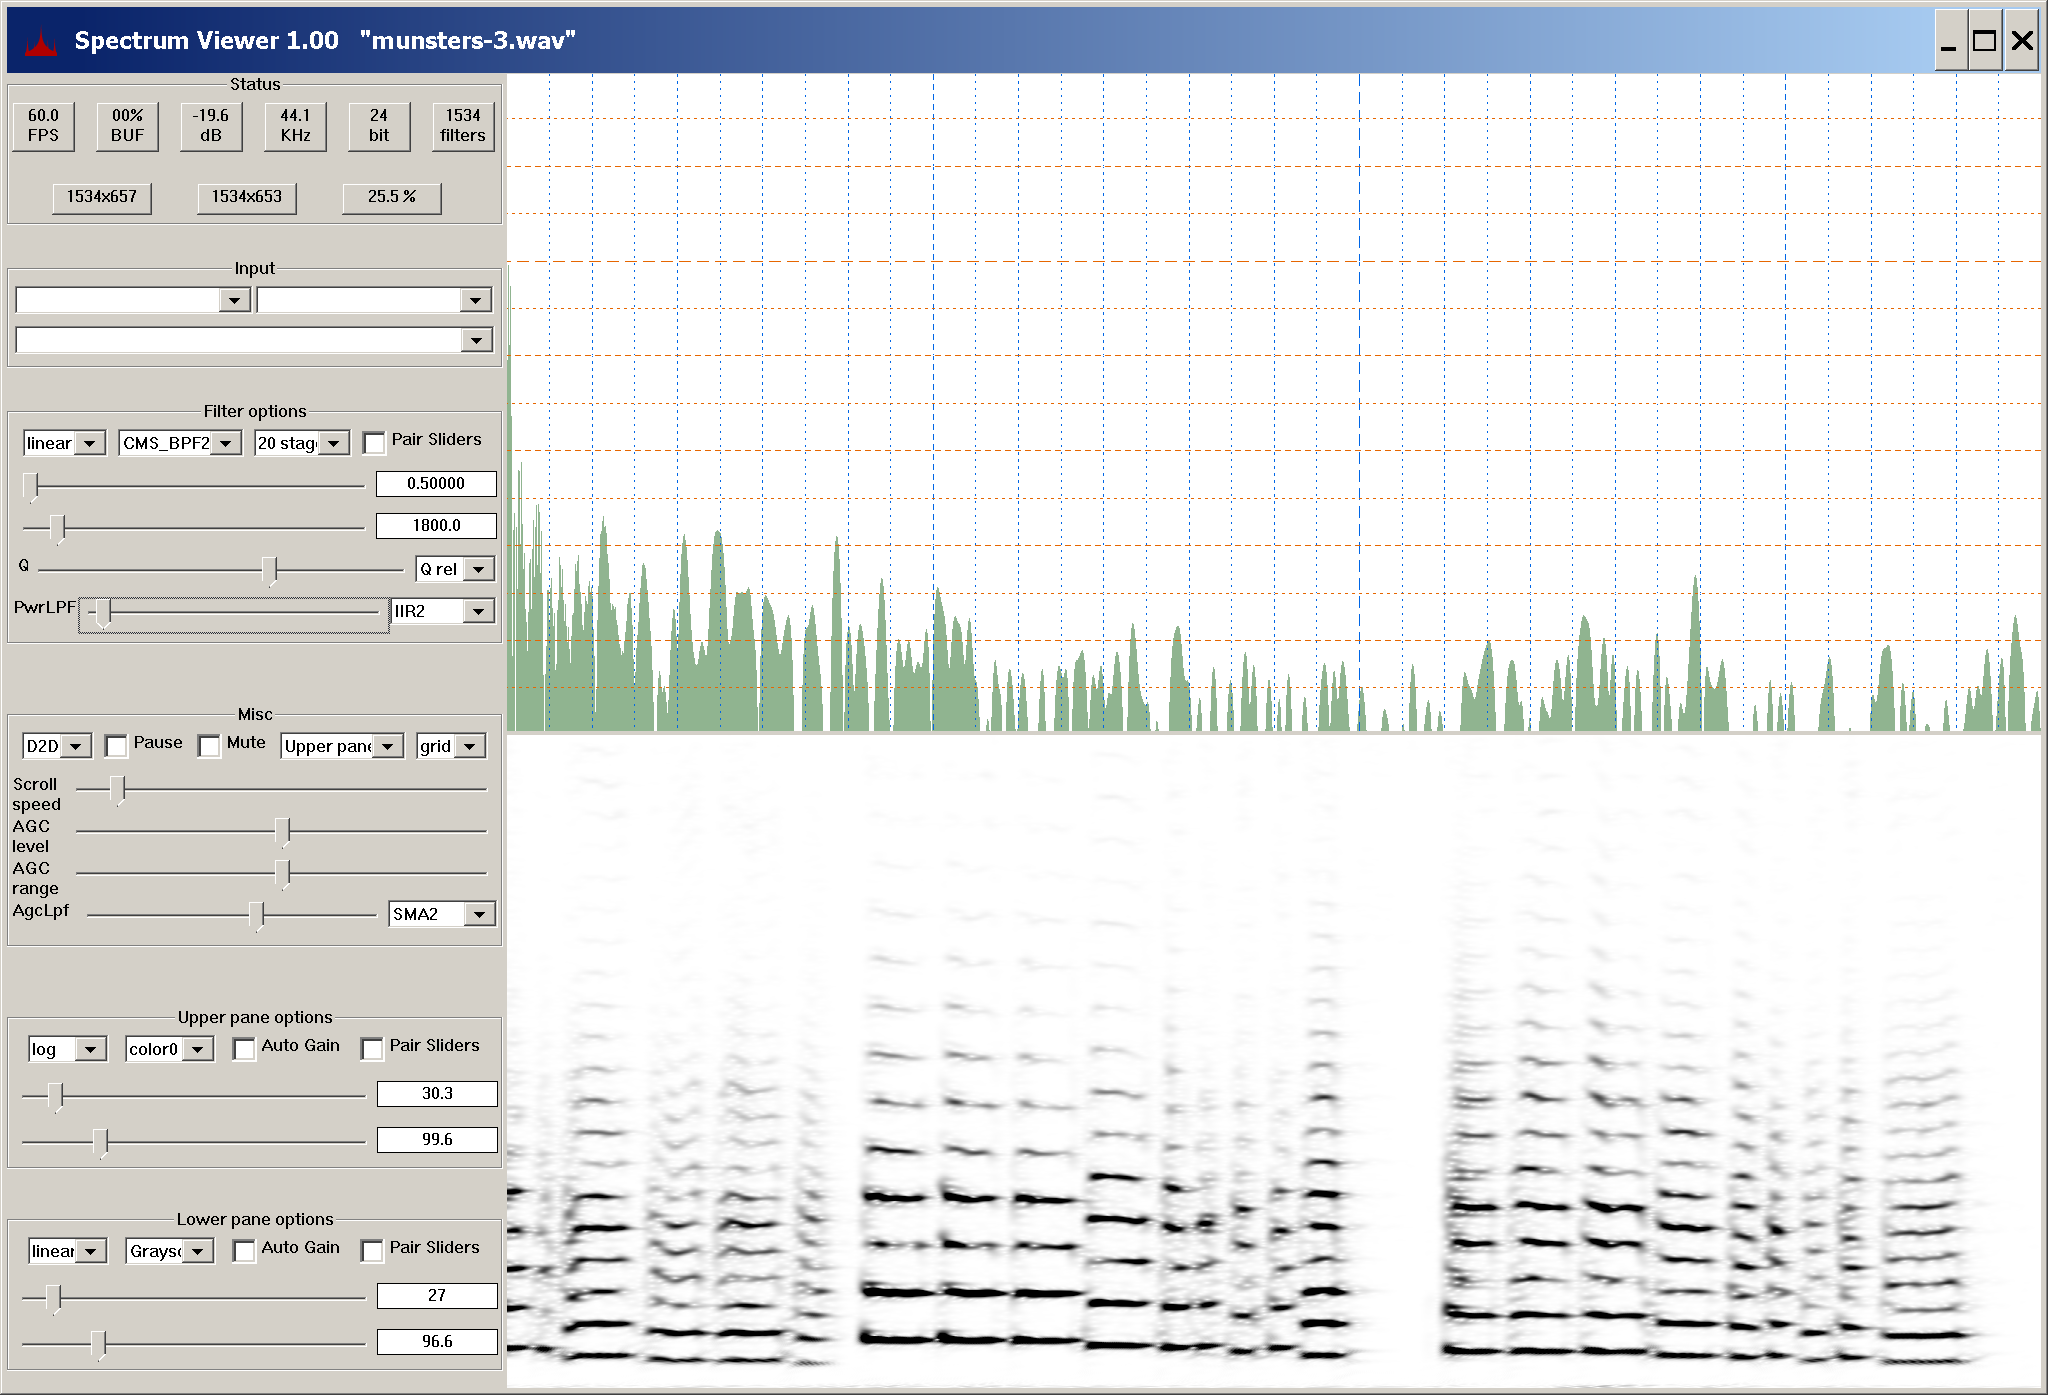2048x1395 pixels.
Task: Click the 25.5 % status button
Action: pyautogui.click(x=392, y=197)
